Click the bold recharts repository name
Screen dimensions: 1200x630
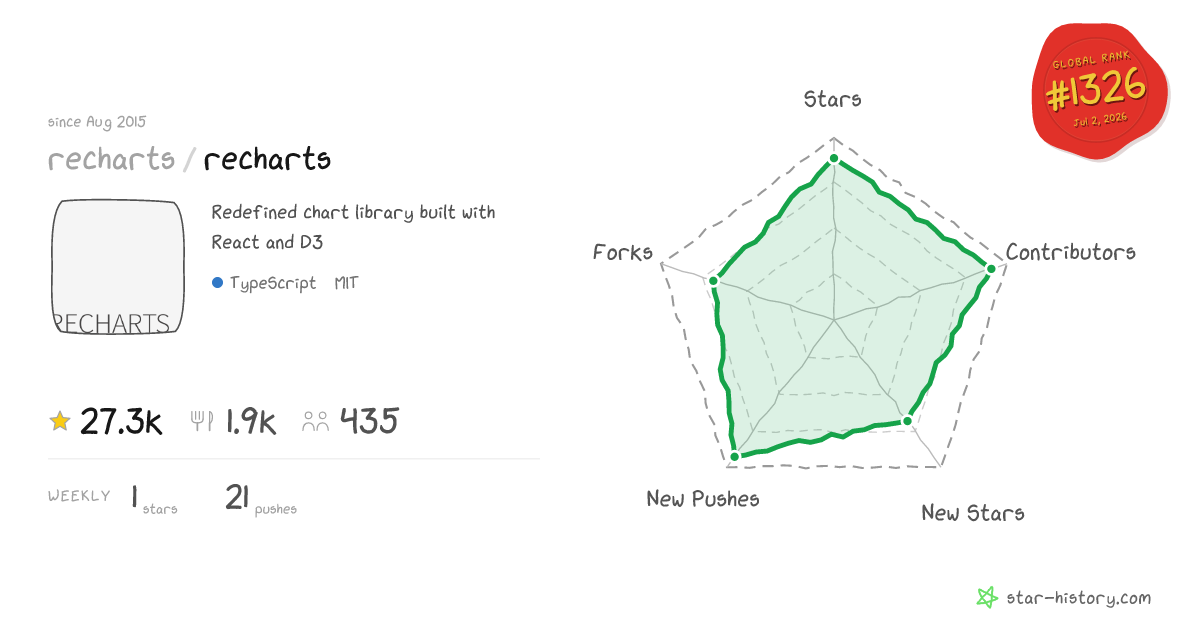pyautogui.click(x=267, y=159)
